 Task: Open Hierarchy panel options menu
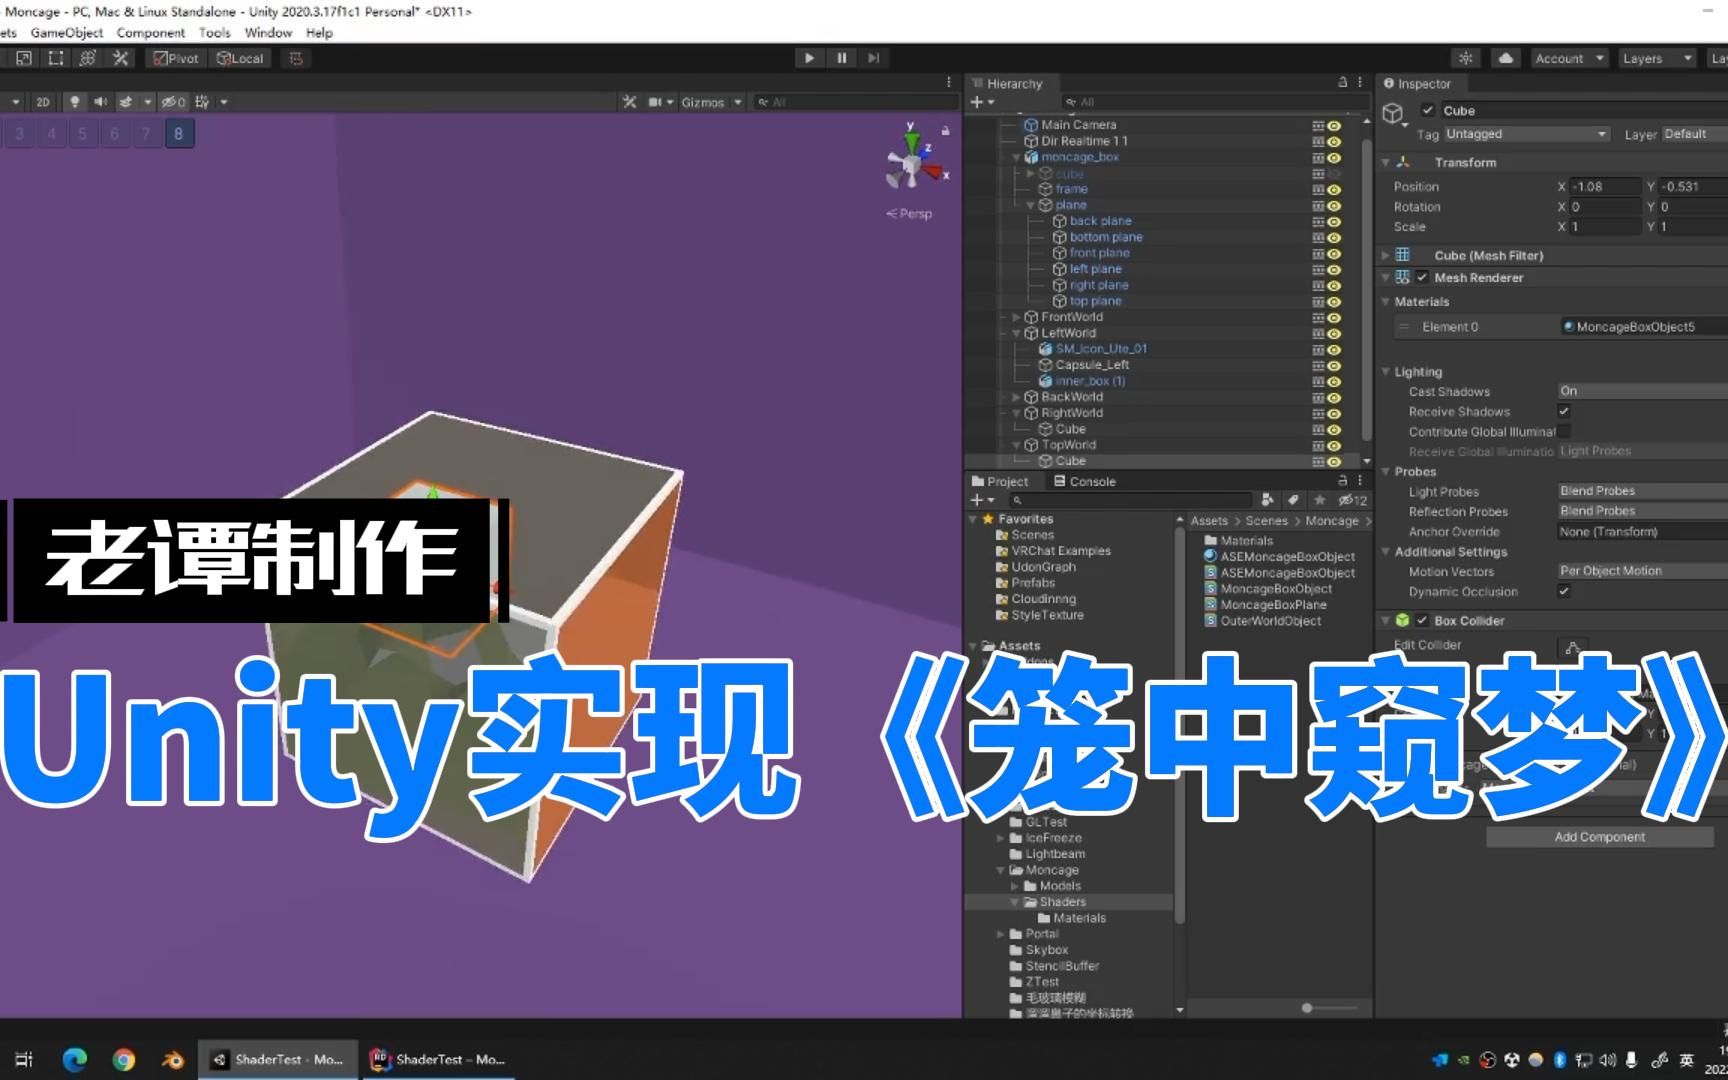pyautogui.click(x=1360, y=83)
